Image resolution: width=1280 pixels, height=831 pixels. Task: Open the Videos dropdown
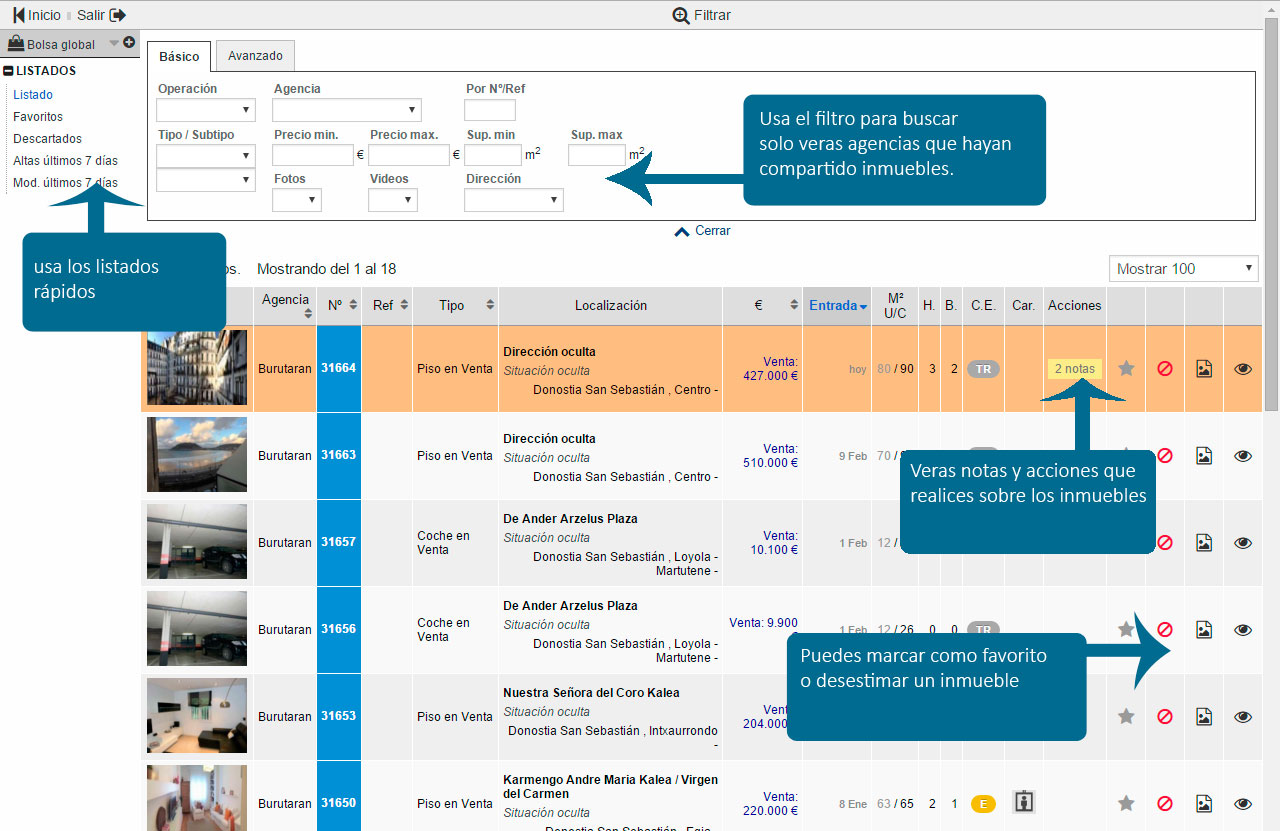[x=393, y=200]
